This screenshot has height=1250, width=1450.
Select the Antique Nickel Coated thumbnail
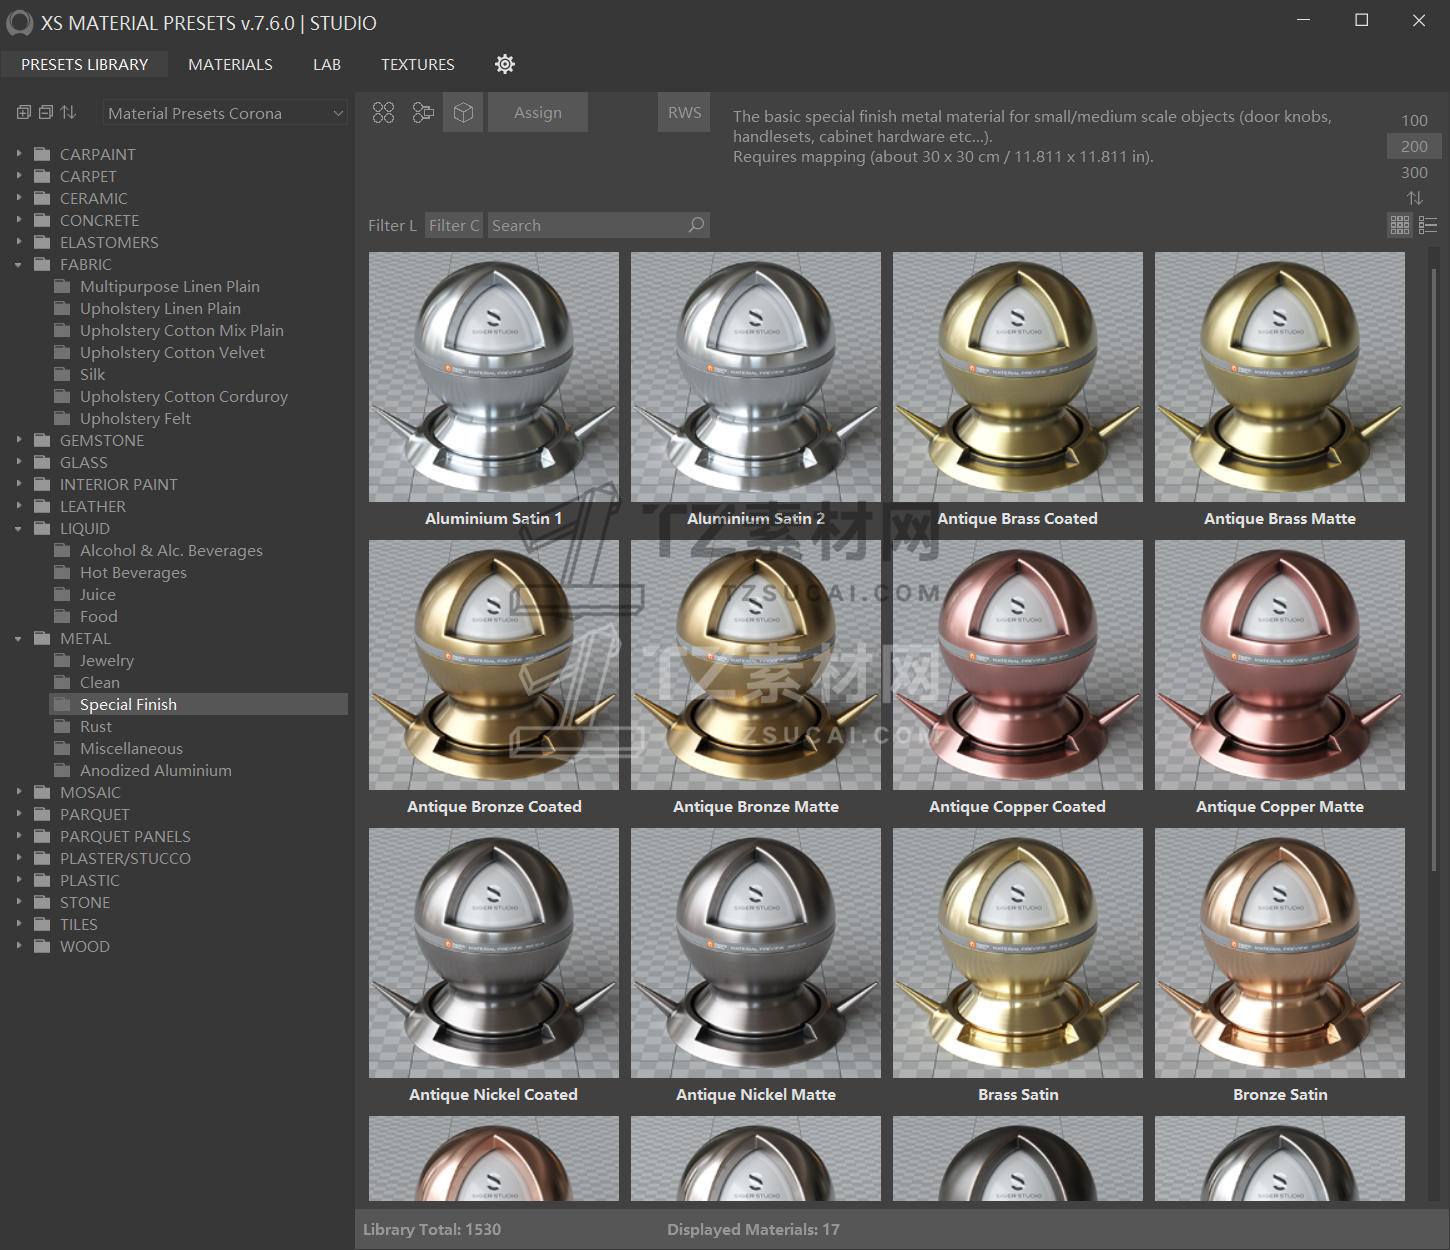(x=494, y=953)
